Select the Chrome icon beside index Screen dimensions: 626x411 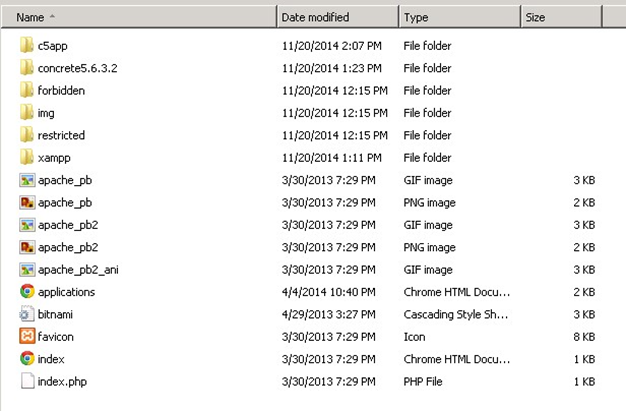tap(27, 359)
